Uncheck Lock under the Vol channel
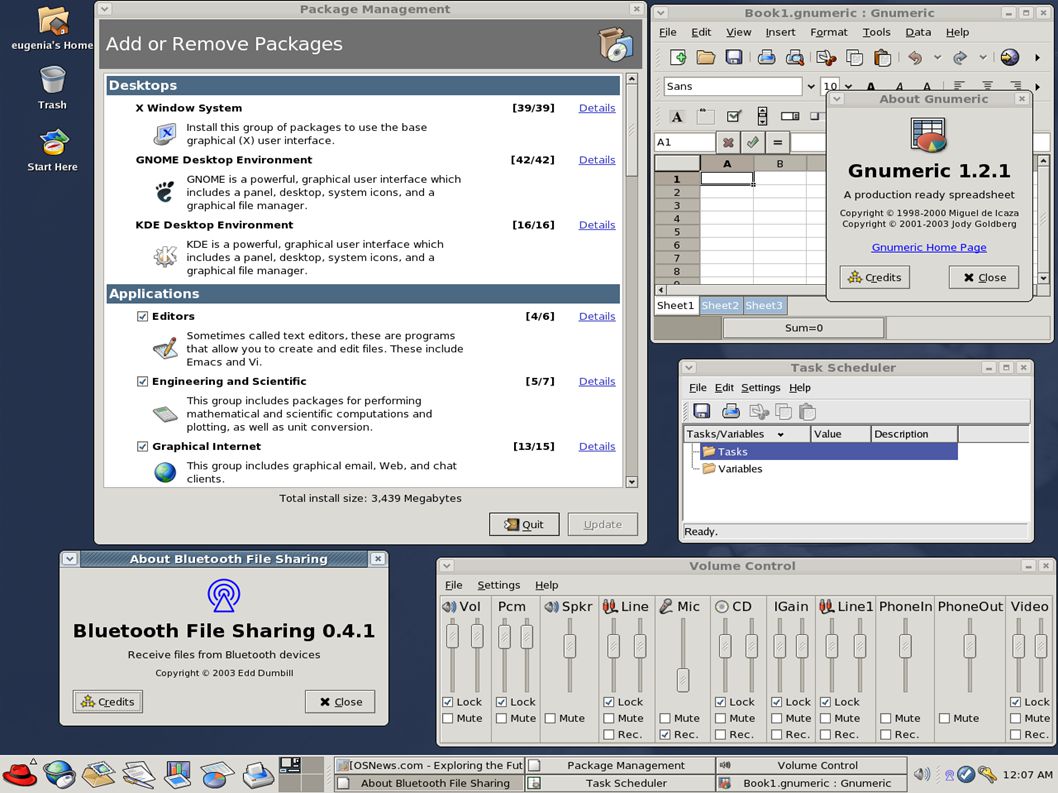The image size is (1058, 793). 447,702
